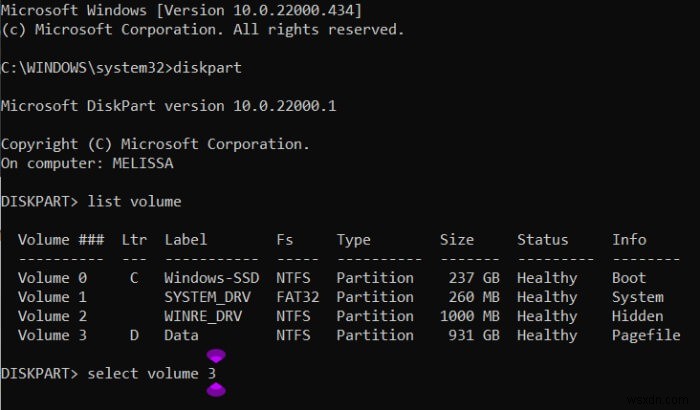This screenshot has width=700, height=410.
Task: Click the 931 GB size value
Action: coord(469,335)
